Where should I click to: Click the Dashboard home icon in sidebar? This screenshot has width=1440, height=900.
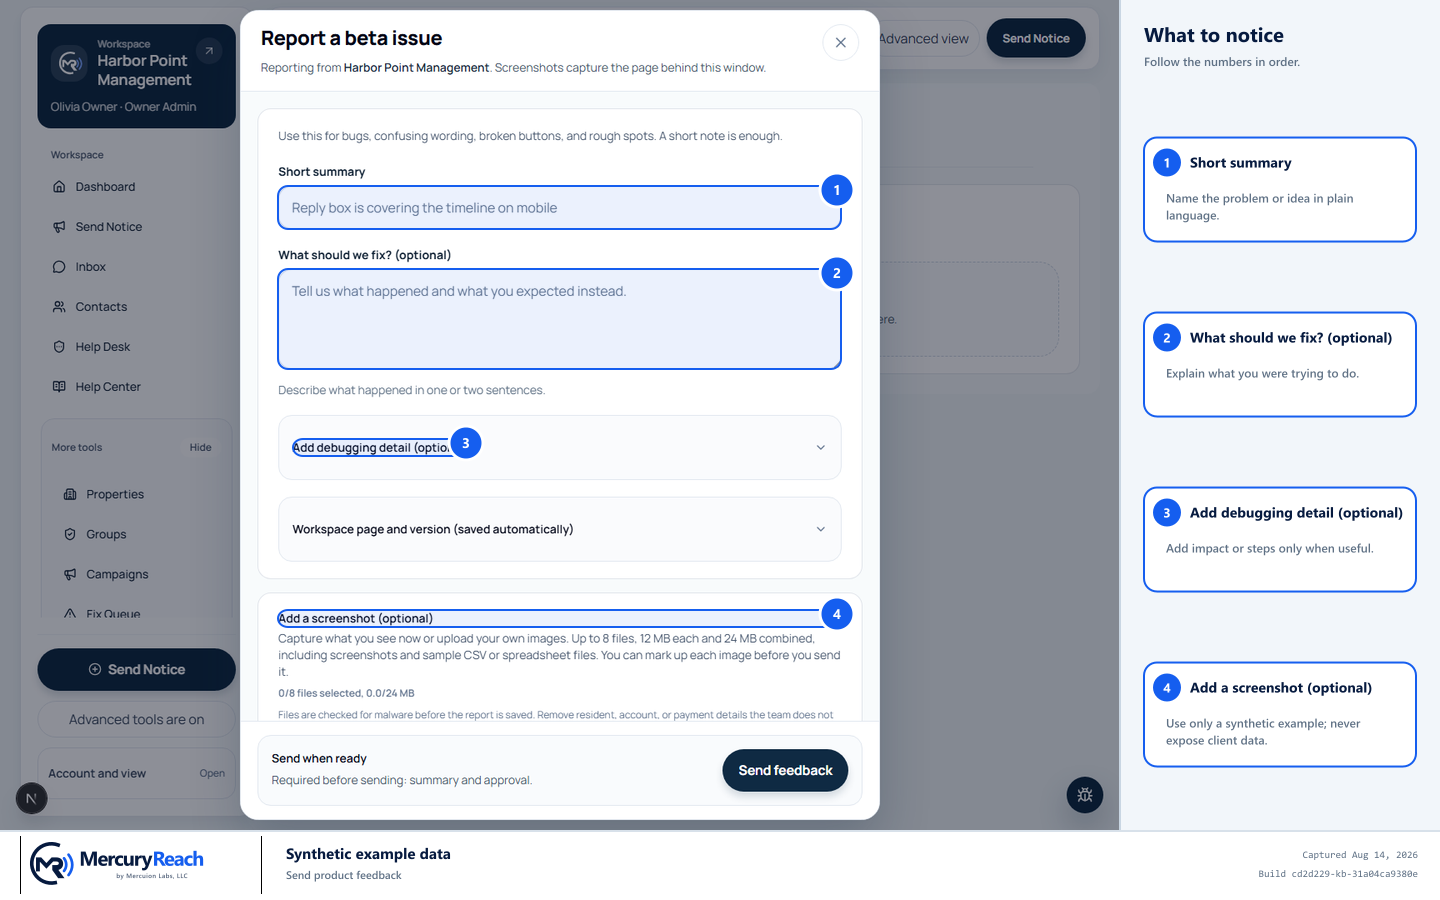point(59,187)
